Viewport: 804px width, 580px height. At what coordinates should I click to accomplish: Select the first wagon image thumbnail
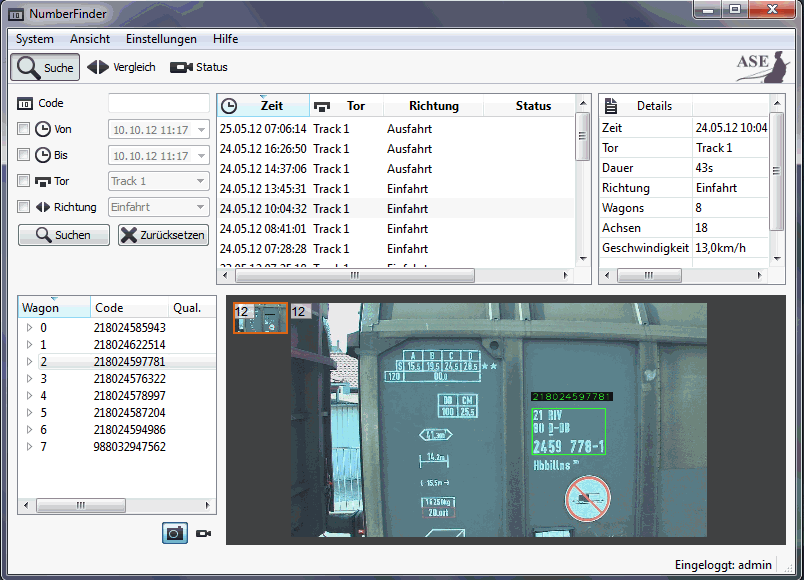tap(260, 318)
